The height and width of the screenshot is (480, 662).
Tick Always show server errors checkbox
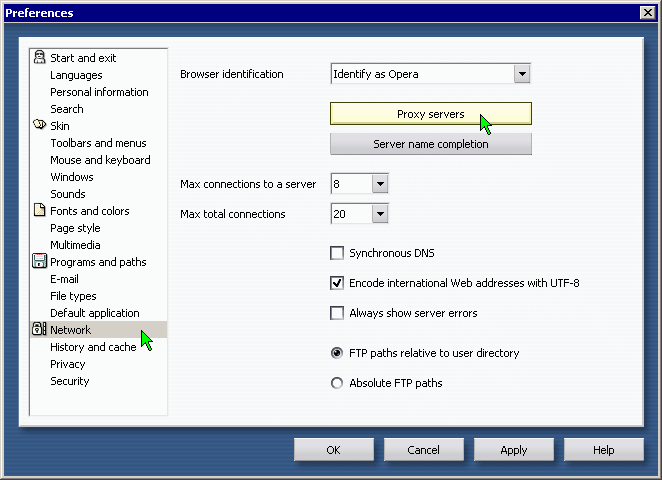point(336,313)
